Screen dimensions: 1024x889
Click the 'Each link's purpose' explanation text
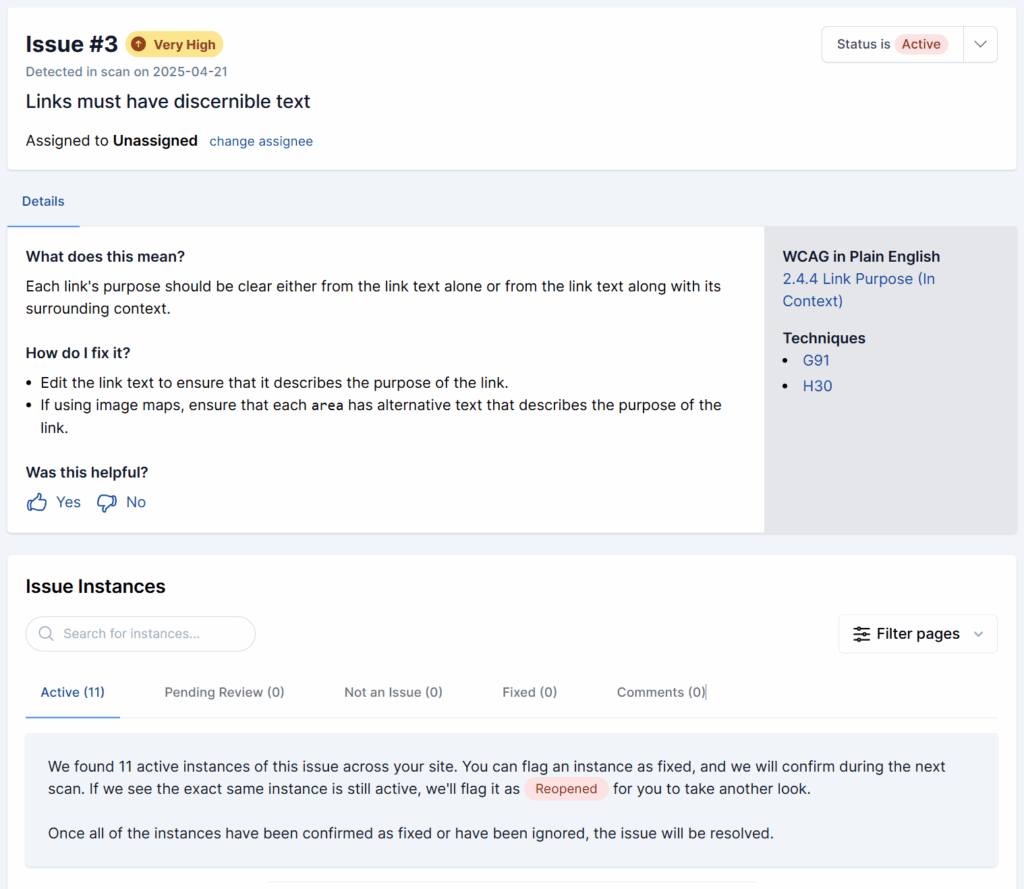coord(374,297)
